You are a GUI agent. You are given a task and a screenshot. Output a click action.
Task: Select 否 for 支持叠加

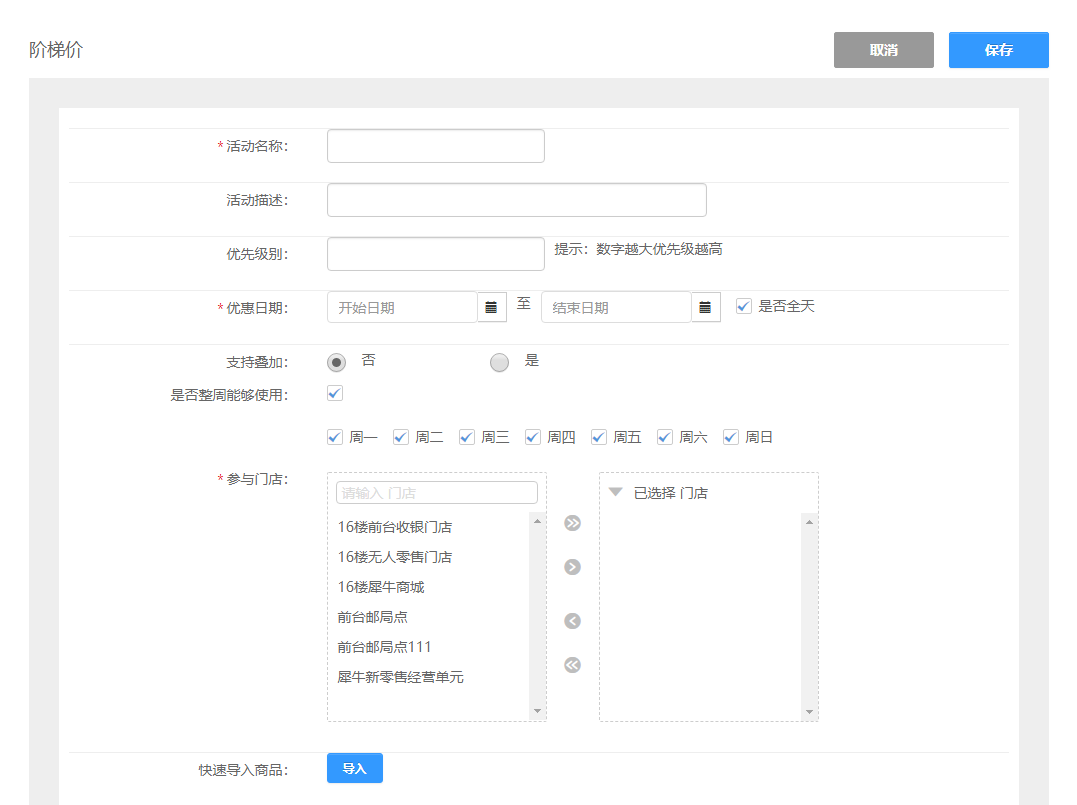click(x=337, y=362)
